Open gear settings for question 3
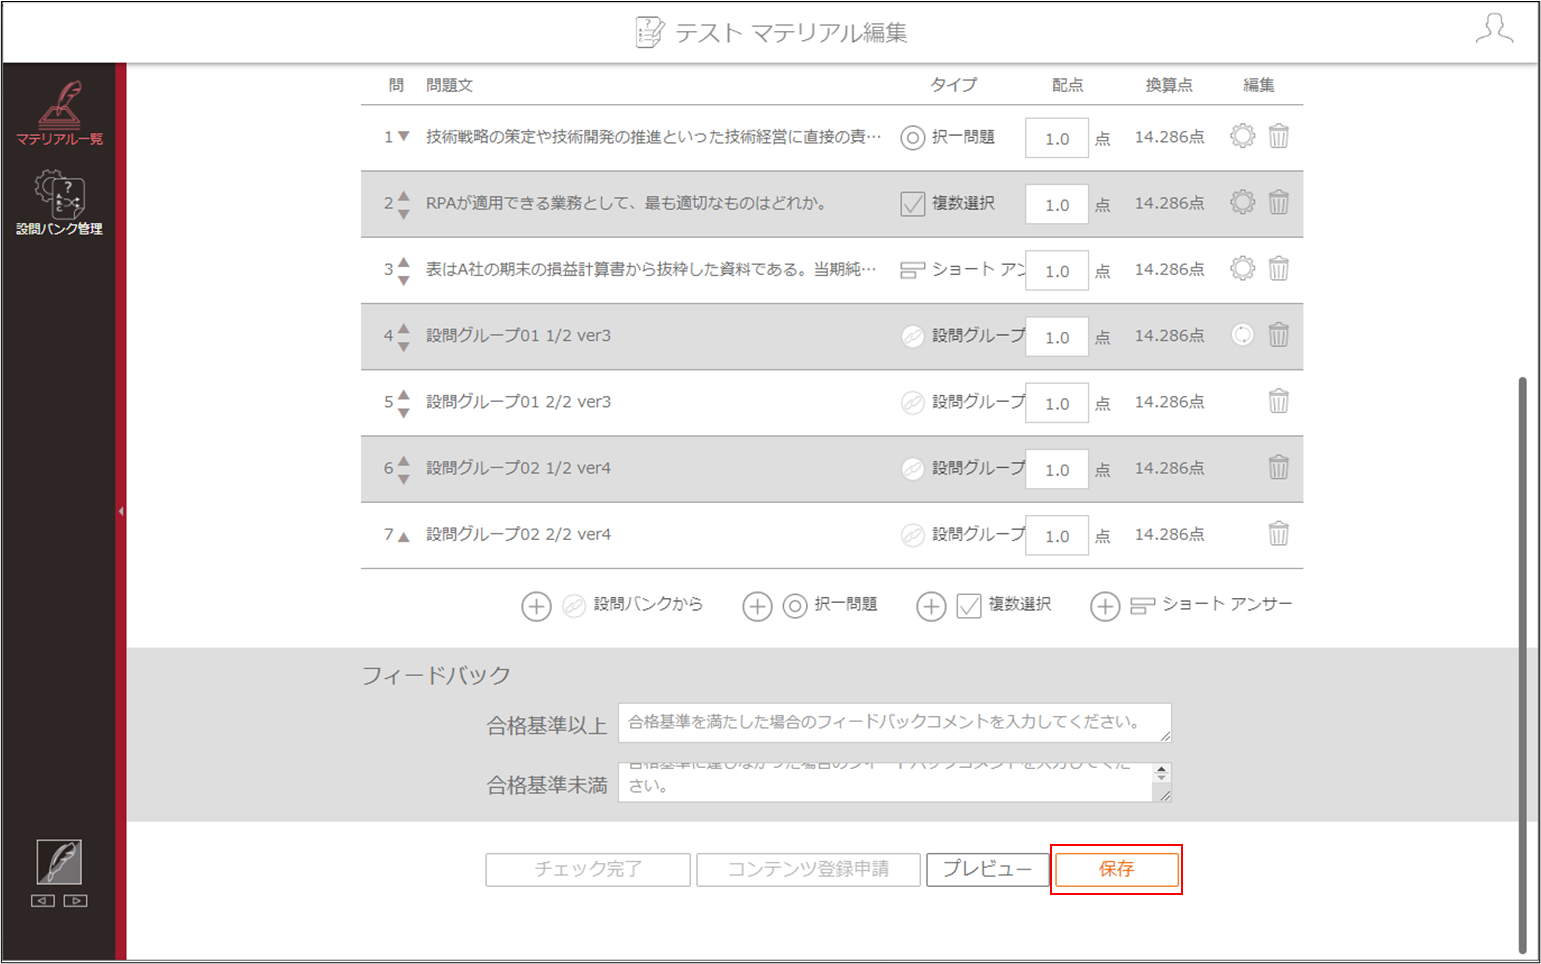This screenshot has width=1541, height=964. (x=1242, y=268)
